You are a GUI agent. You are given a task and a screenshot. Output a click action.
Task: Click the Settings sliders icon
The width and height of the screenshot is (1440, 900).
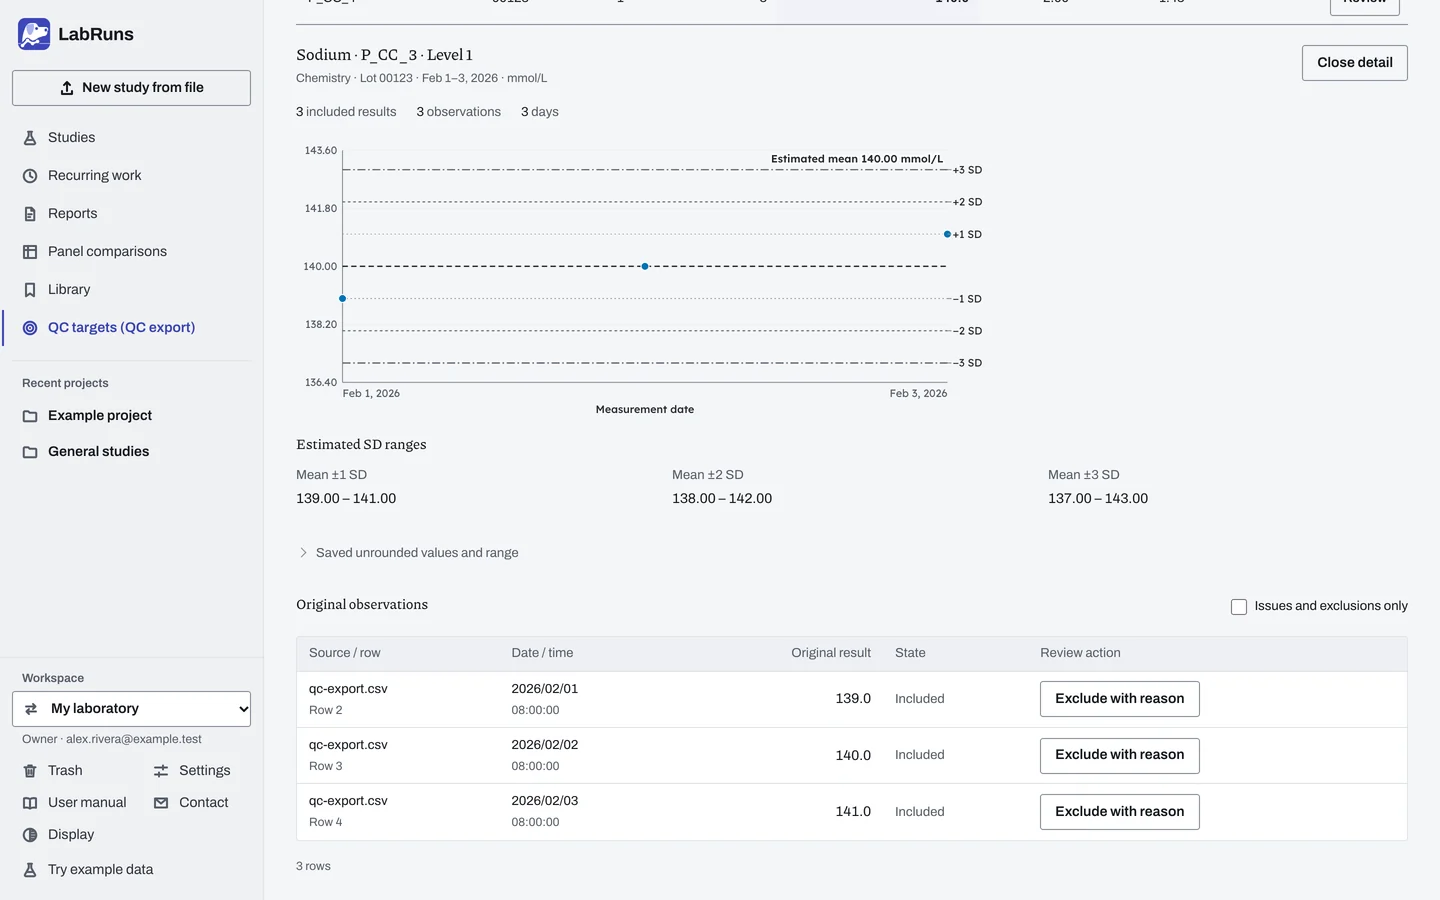point(161,771)
